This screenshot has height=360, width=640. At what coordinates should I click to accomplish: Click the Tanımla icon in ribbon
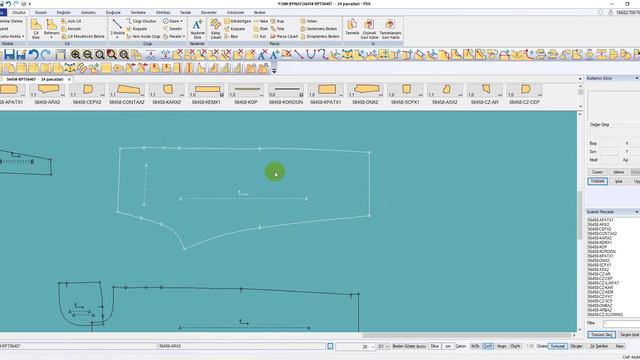tap(352, 27)
